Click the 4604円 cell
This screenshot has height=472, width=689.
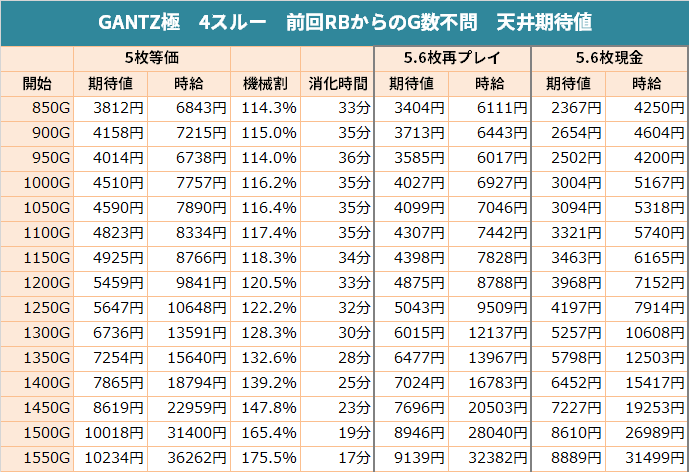click(647, 133)
